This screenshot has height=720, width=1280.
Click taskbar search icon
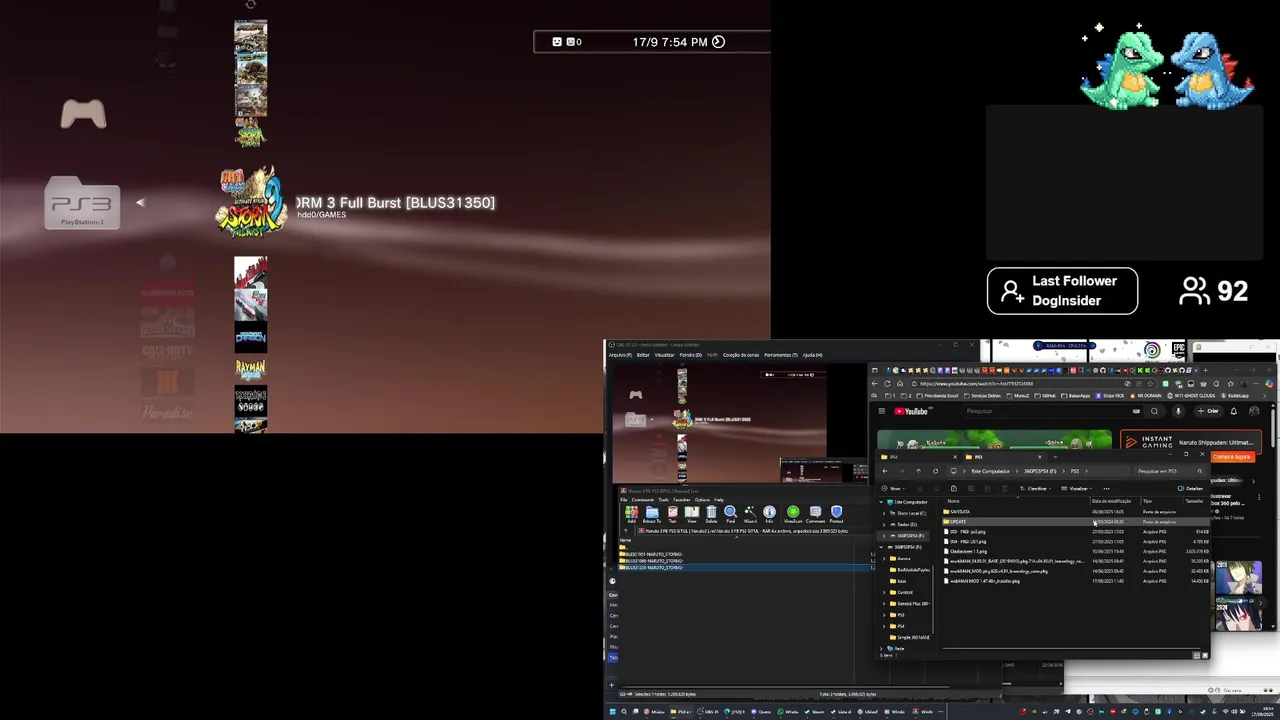[x=624, y=712]
